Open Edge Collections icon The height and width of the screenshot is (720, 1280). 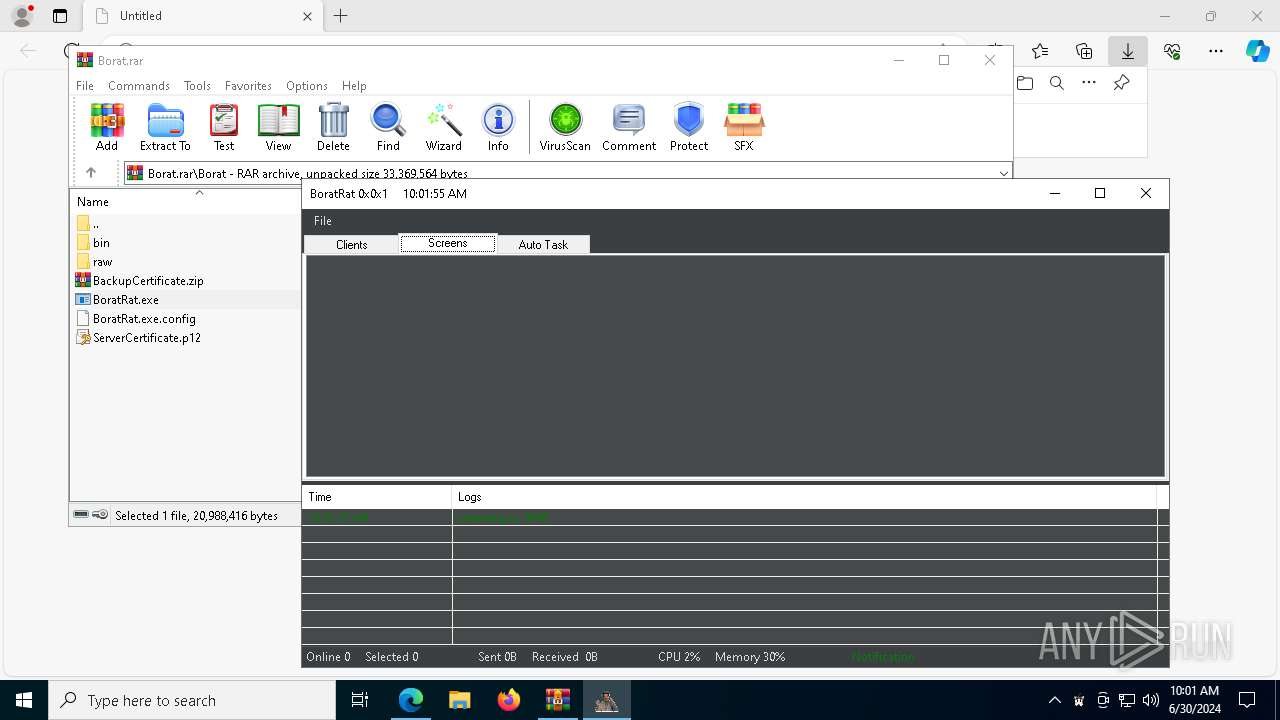pyautogui.click(x=1084, y=51)
